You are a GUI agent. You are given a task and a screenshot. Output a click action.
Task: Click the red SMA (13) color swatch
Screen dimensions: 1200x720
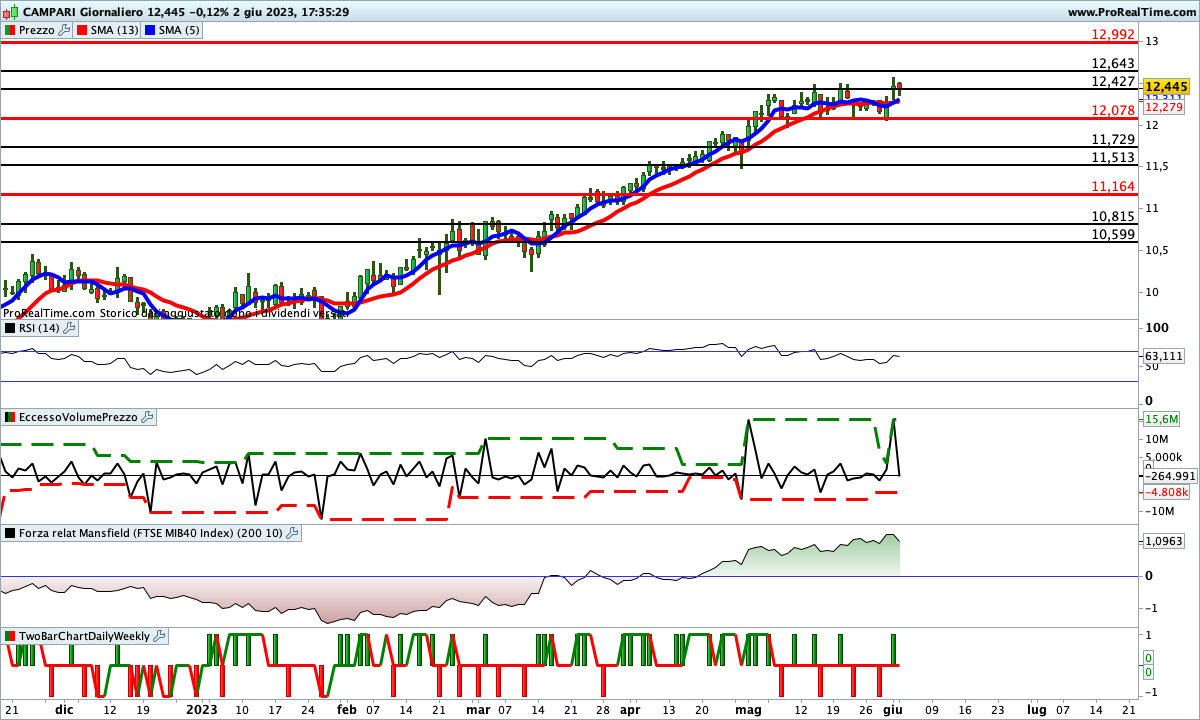click(83, 30)
